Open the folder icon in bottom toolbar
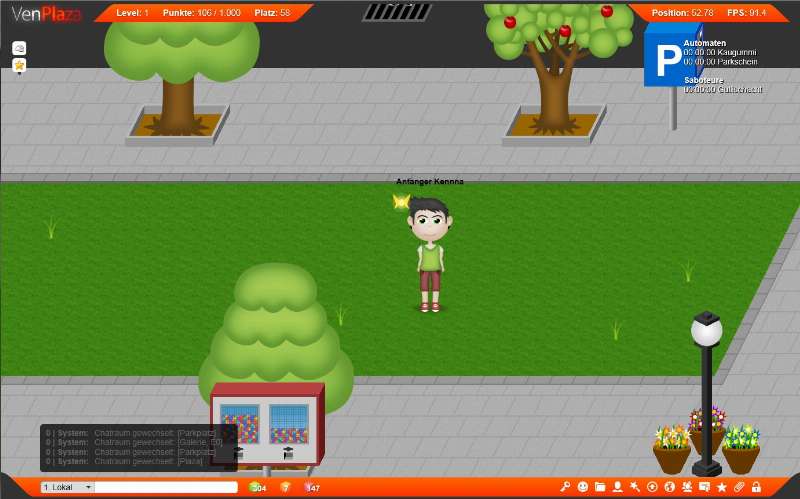The image size is (800, 499). 600,487
